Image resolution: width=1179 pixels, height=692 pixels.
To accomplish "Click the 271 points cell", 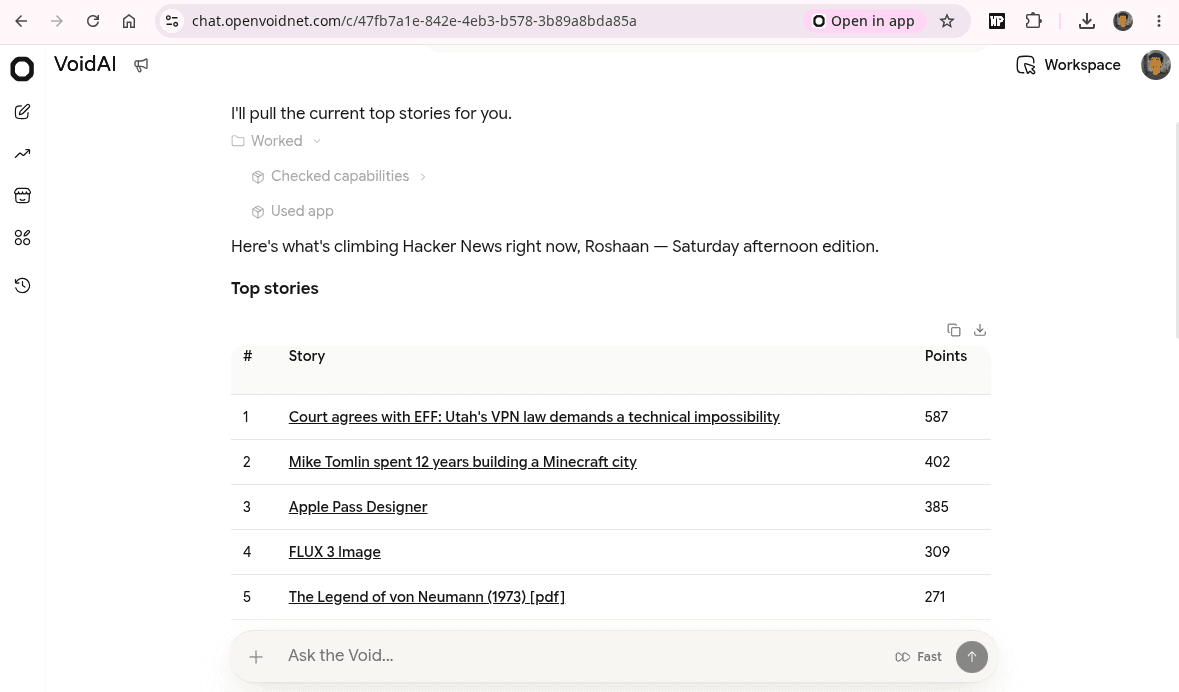I will (x=935, y=597).
